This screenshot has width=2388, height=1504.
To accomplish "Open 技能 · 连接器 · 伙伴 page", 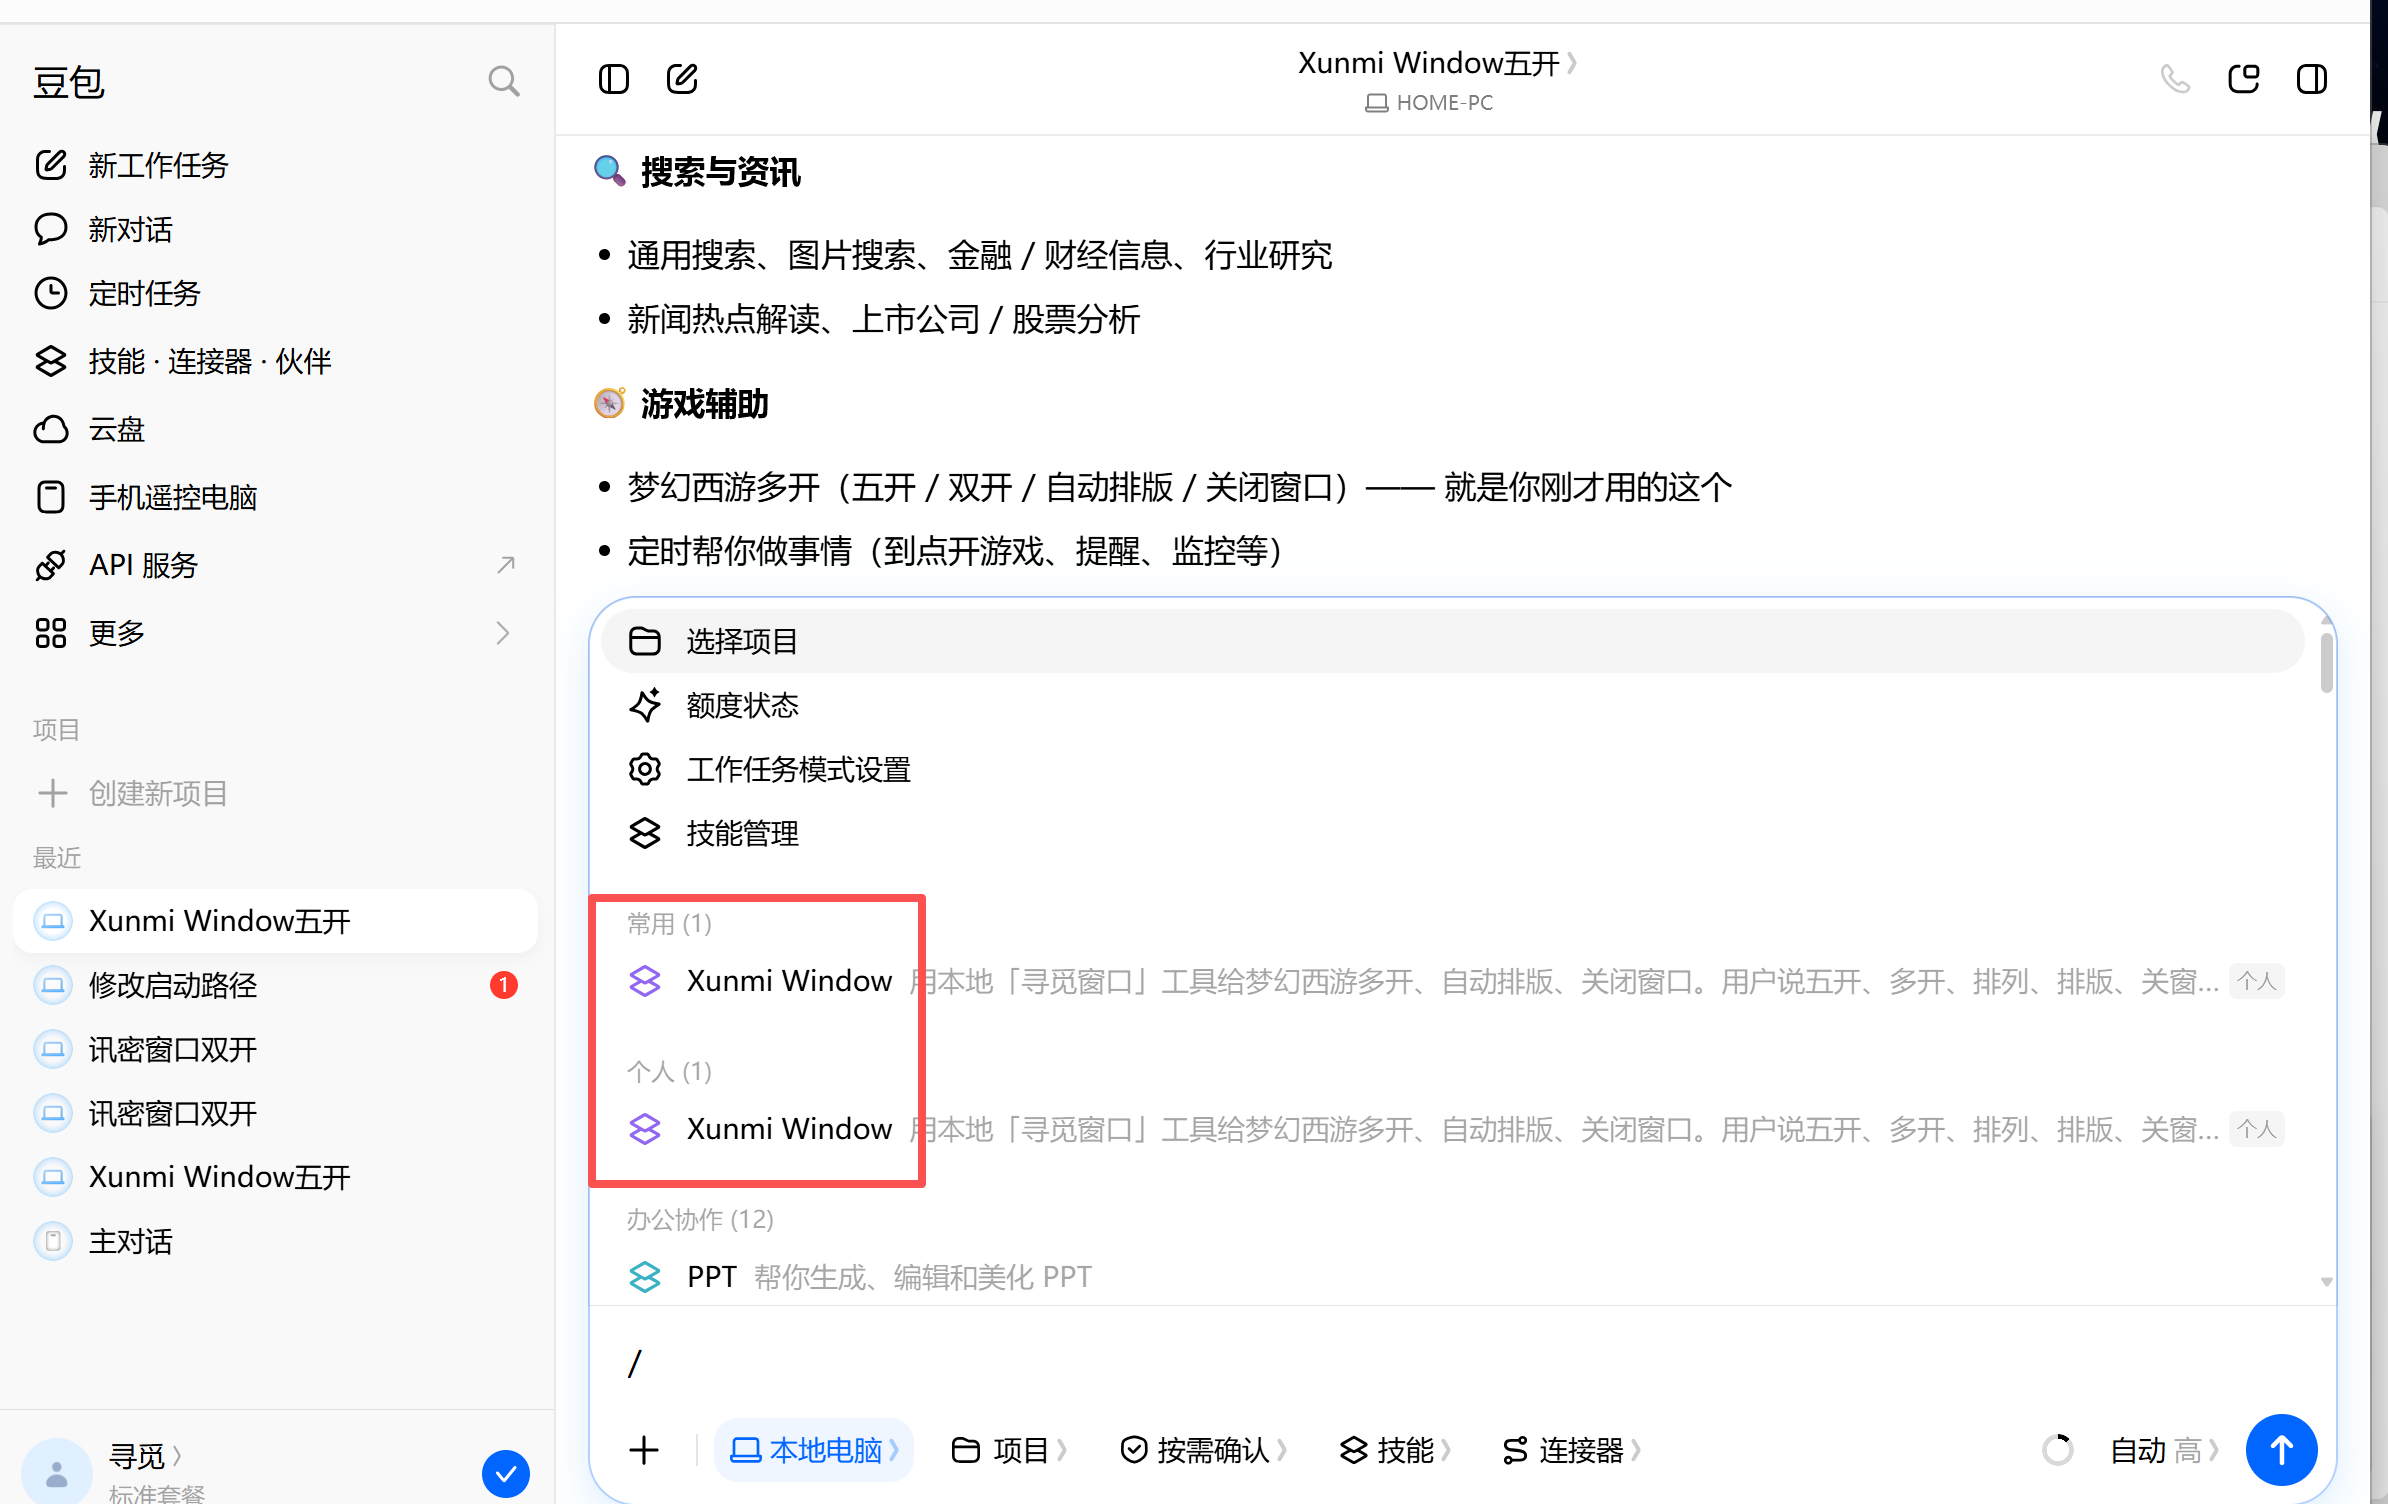I will tap(275, 361).
